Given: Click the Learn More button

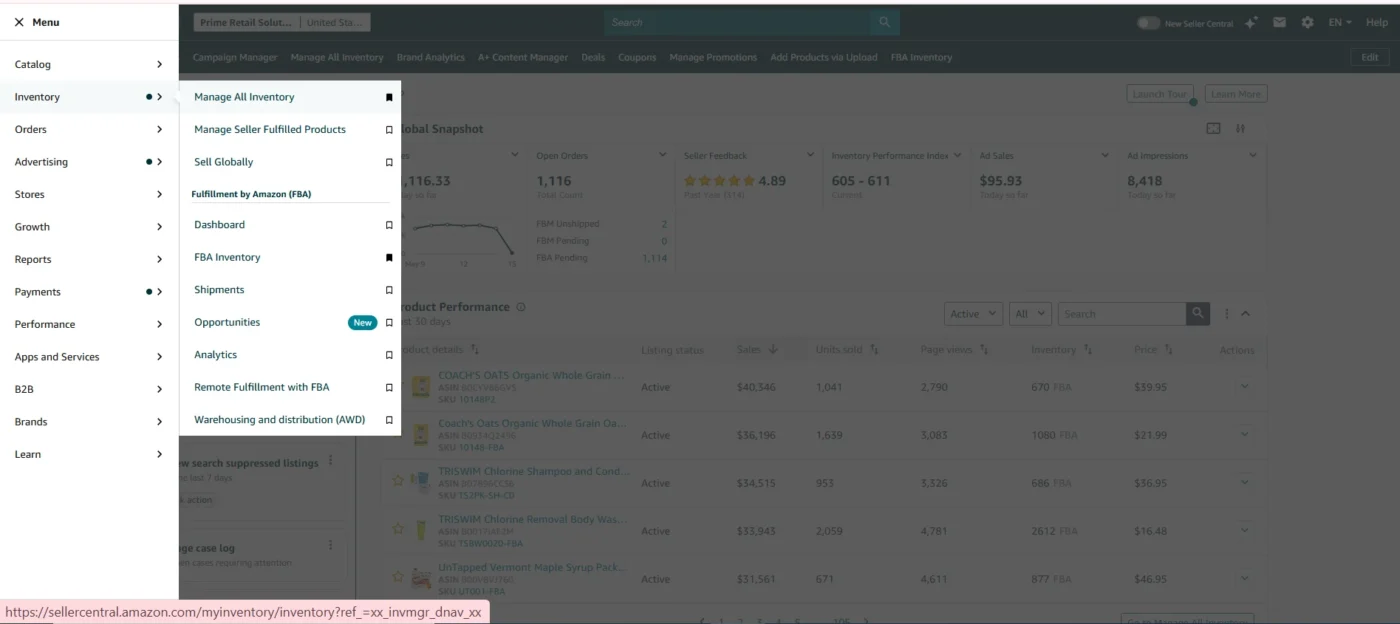Looking at the screenshot, I should [x=1236, y=94].
